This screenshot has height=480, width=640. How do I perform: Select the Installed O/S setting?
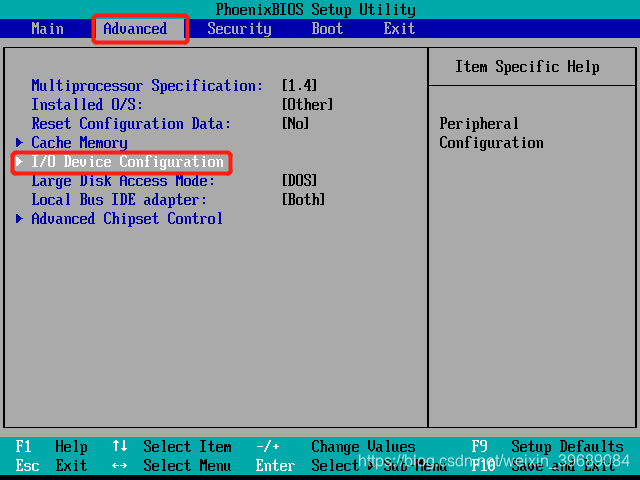(87, 104)
